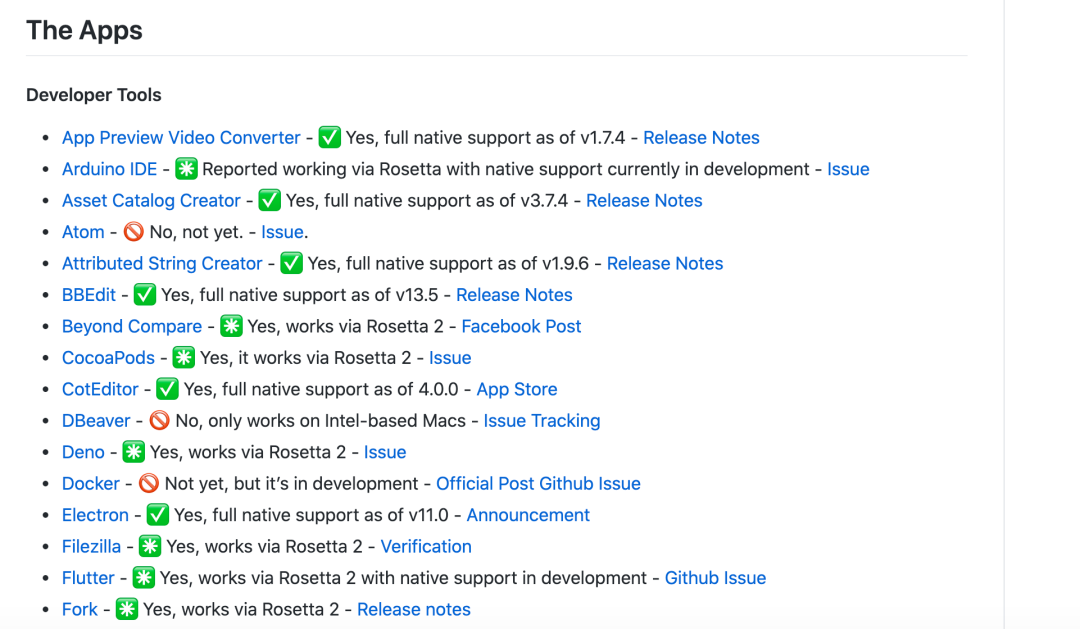Open the Issue link in Atom row
The image size is (1080, 629).
[x=282, y=232]
